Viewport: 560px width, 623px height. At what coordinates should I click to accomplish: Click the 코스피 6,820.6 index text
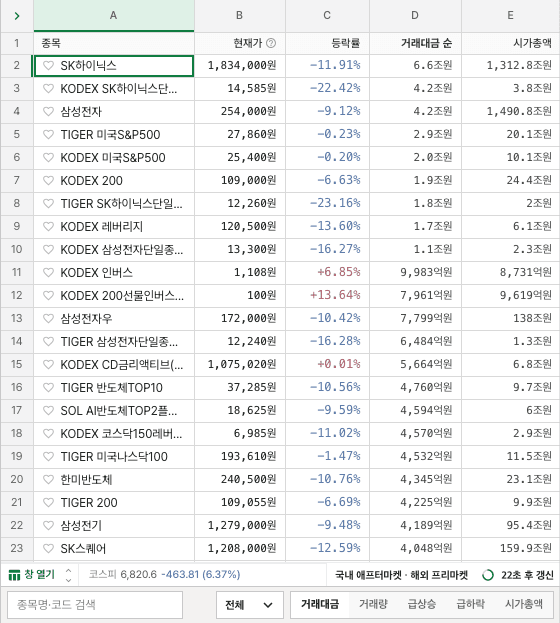[x=123, y=575]
